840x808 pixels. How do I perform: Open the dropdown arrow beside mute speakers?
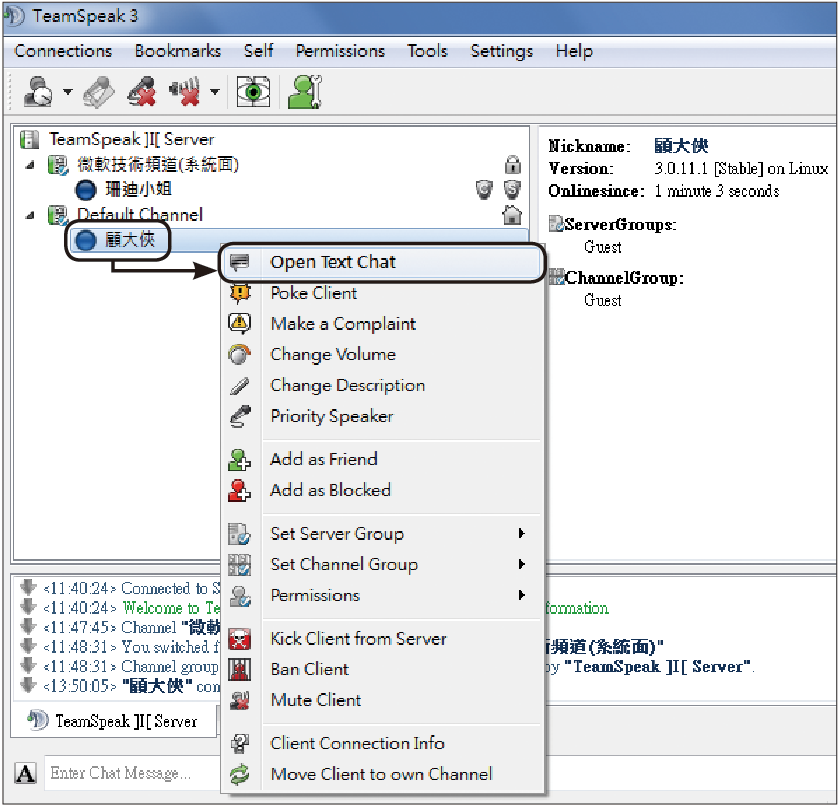[x=215, y=92]
